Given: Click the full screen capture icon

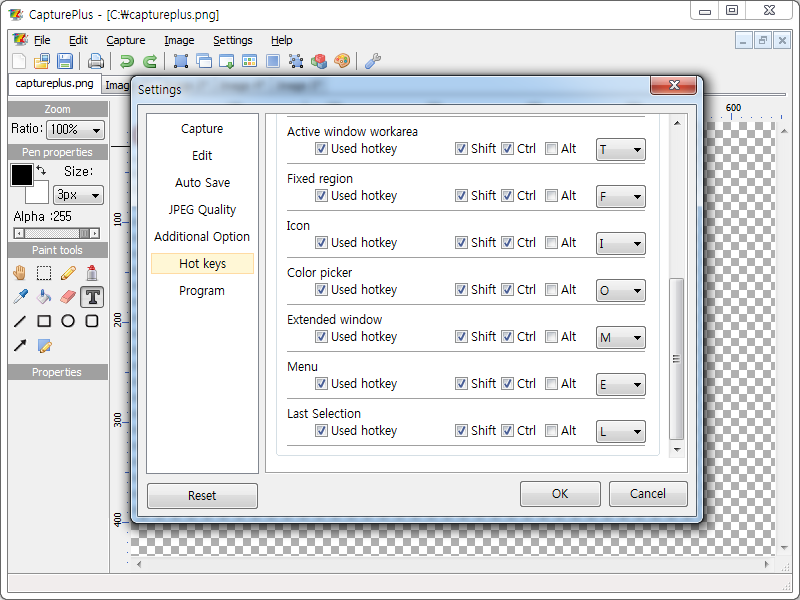Looking at the screenshot, I should (273, 61).
